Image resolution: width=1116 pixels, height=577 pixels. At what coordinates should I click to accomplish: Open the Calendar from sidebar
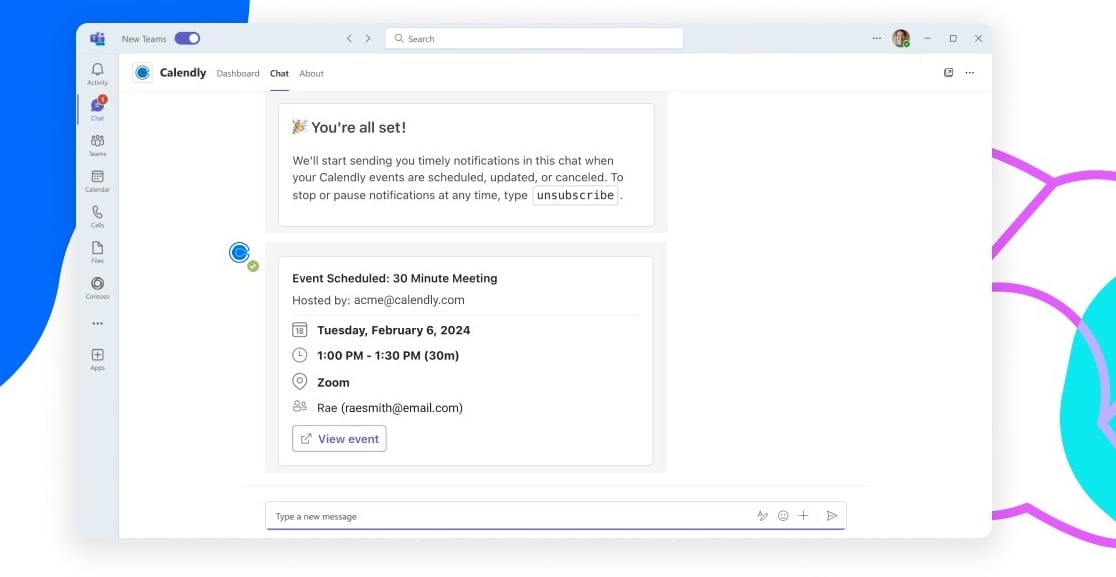98,181
